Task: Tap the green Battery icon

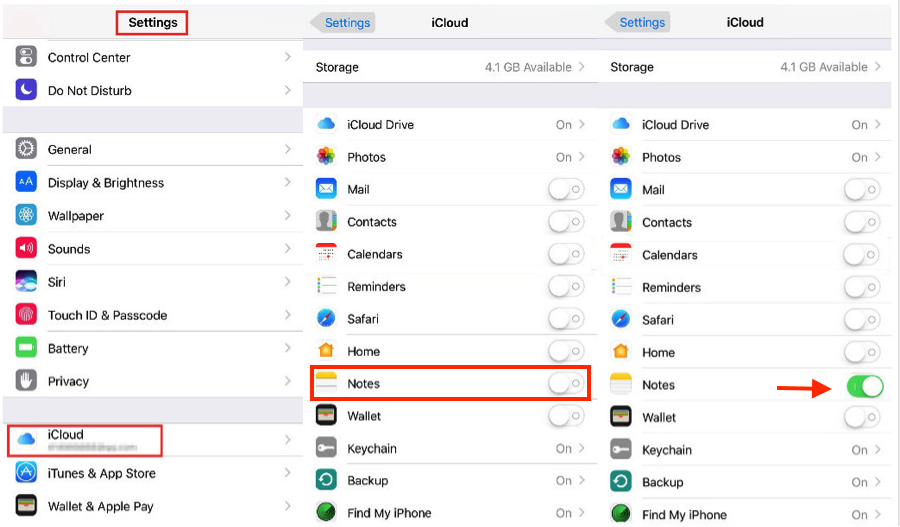Action: [x=26, y=348]
